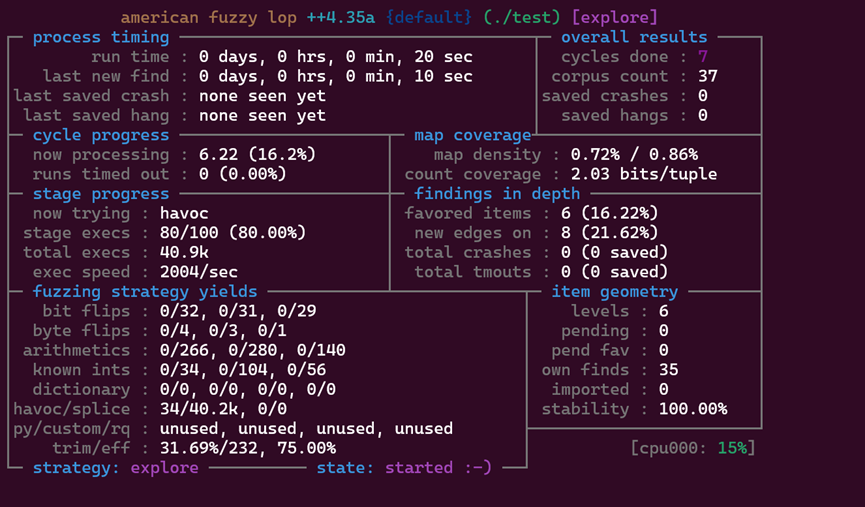Click the '{default}' label in the title
Screen dimensions: 865x507
(x=429, y=18)
